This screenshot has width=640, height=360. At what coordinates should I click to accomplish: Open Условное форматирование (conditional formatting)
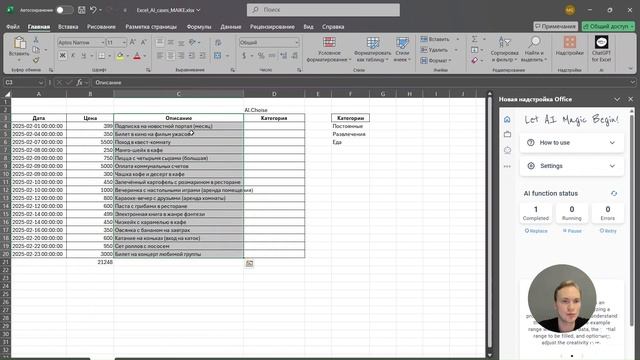[329, 49]
